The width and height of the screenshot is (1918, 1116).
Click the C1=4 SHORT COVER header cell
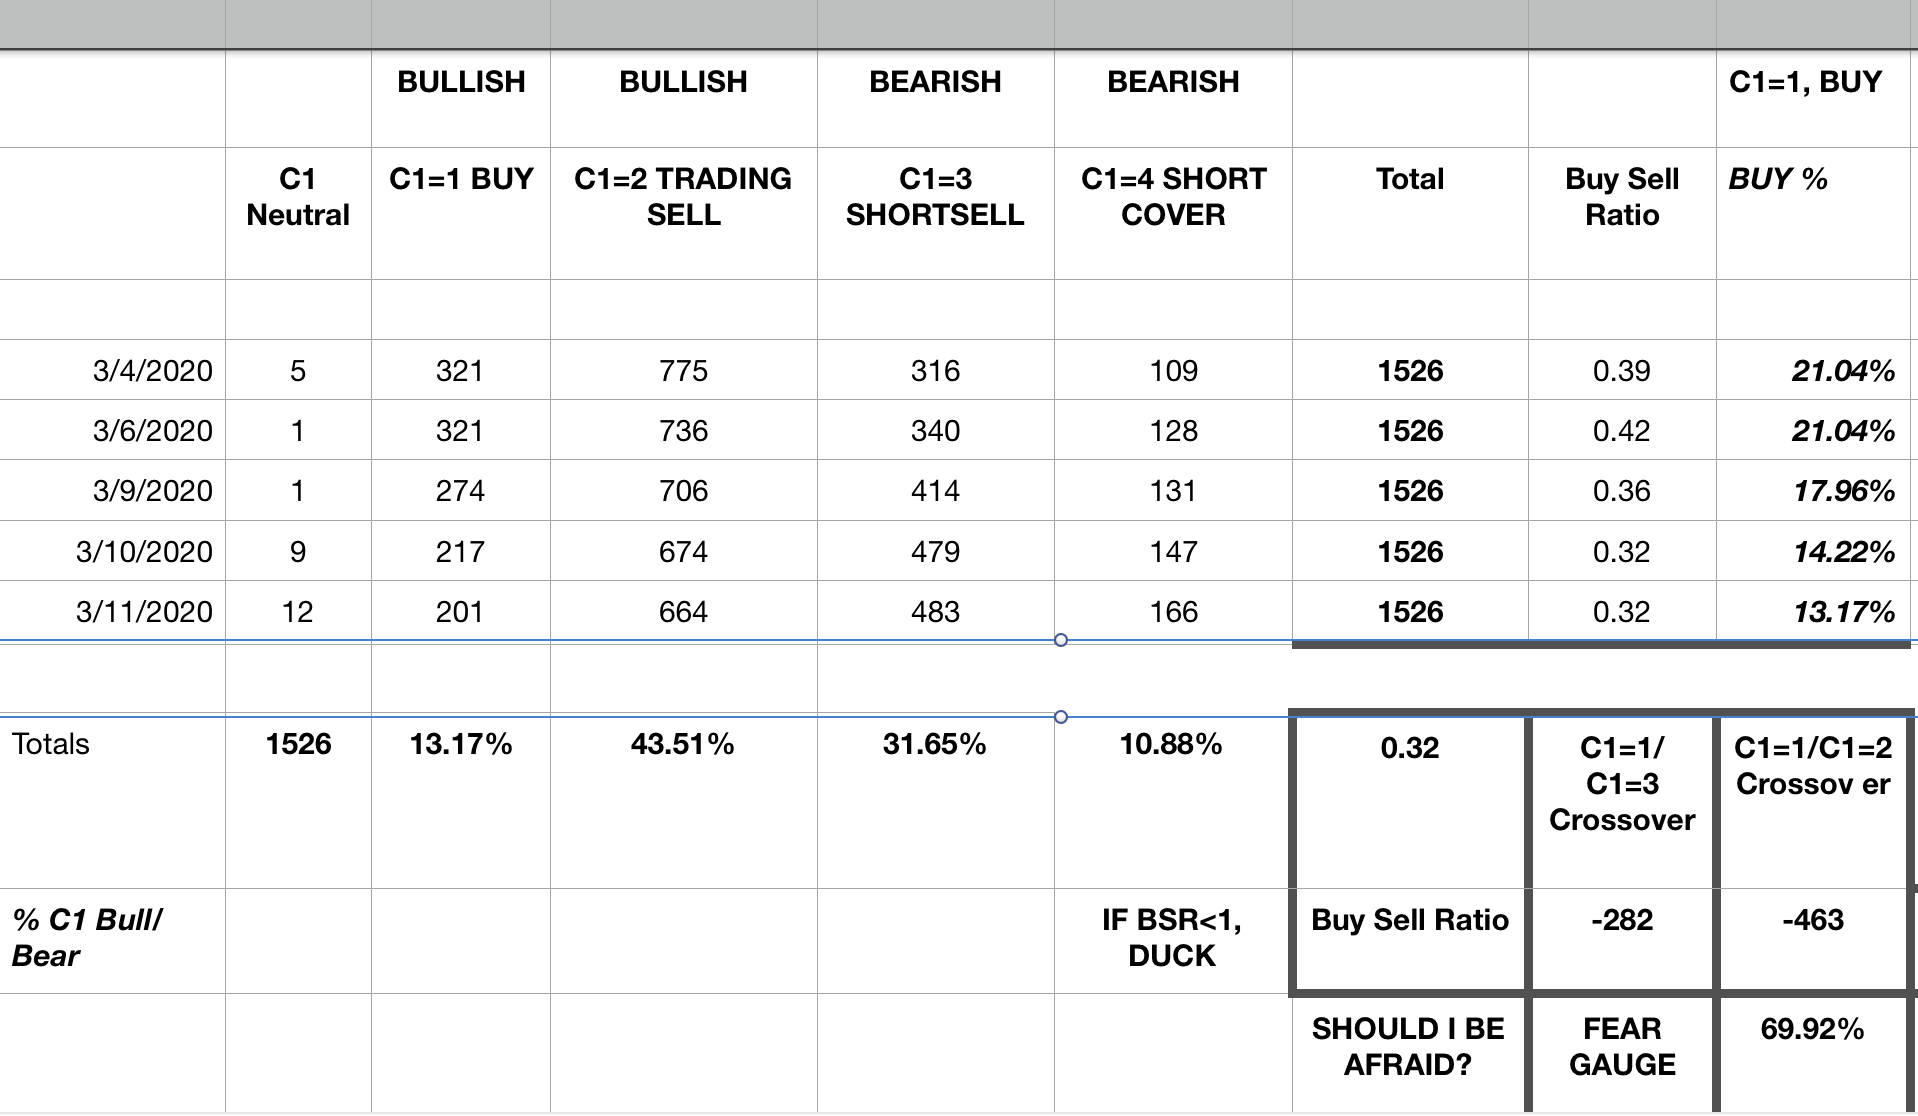1173,197
